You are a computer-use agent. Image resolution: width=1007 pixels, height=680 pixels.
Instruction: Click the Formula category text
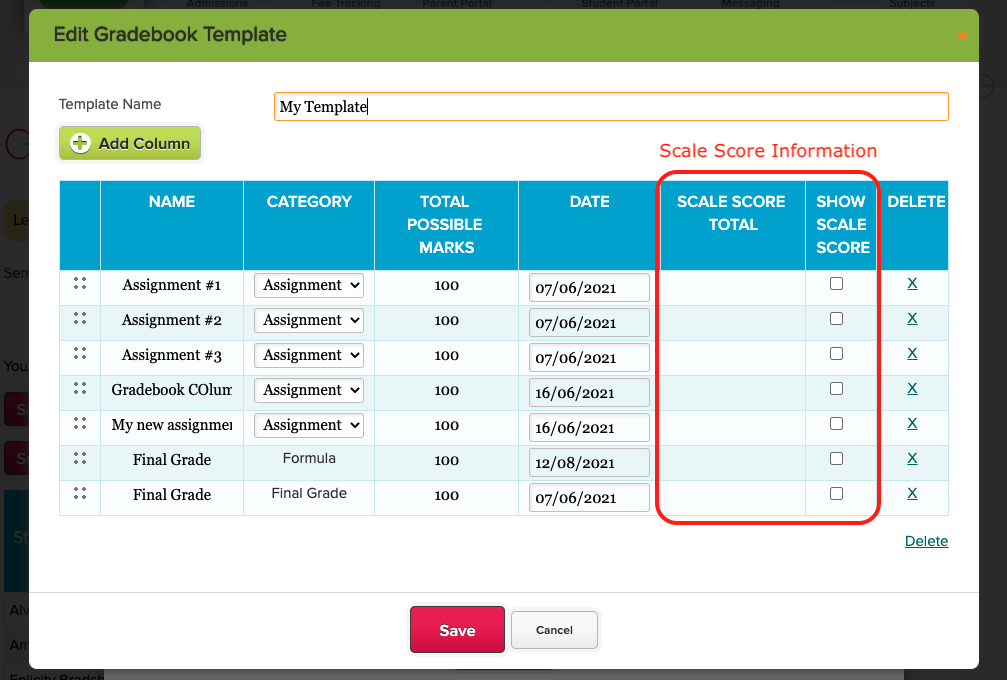pyautogui.click(x=309, y=458)
